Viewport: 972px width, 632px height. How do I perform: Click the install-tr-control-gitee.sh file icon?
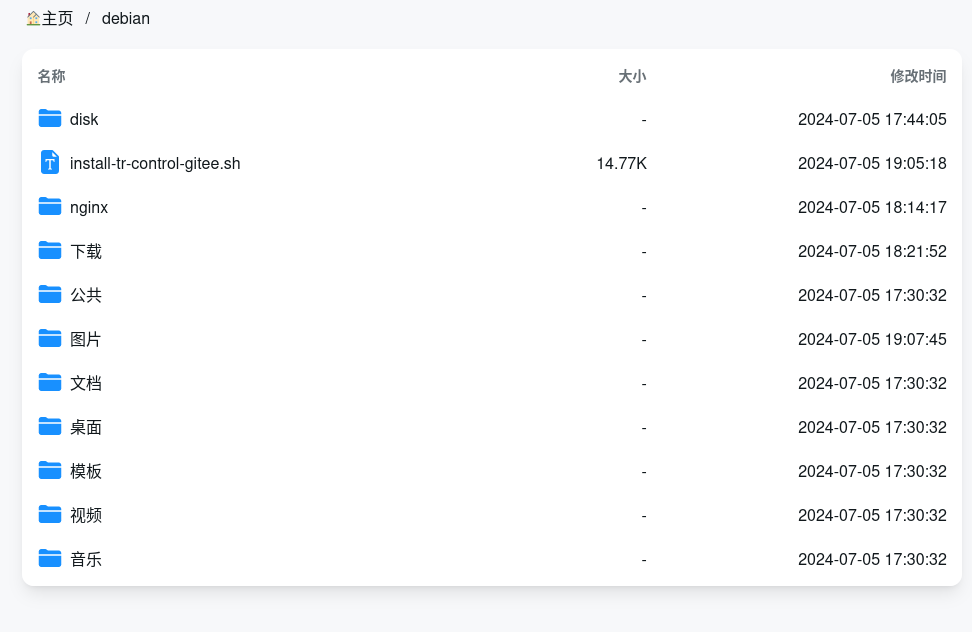pyautogui.click(x=50, y=162)
